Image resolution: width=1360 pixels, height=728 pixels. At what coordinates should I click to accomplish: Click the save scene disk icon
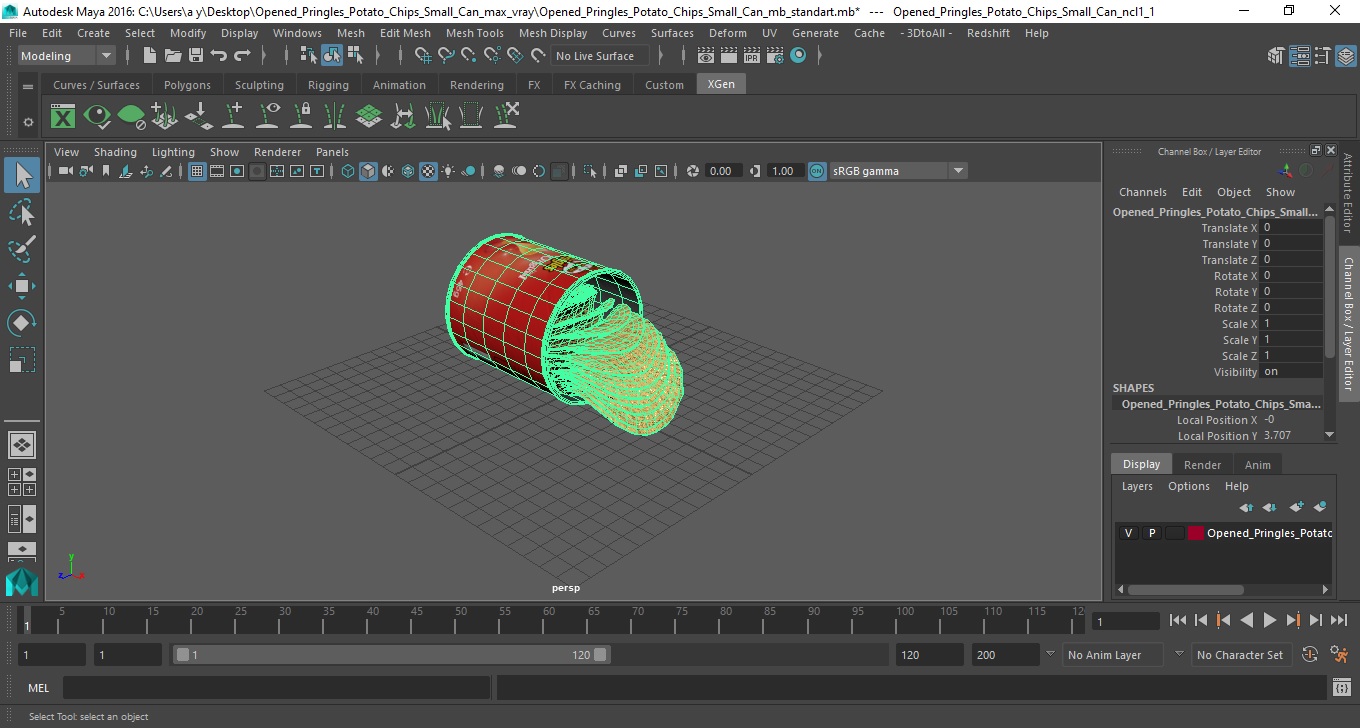point(195,56)
